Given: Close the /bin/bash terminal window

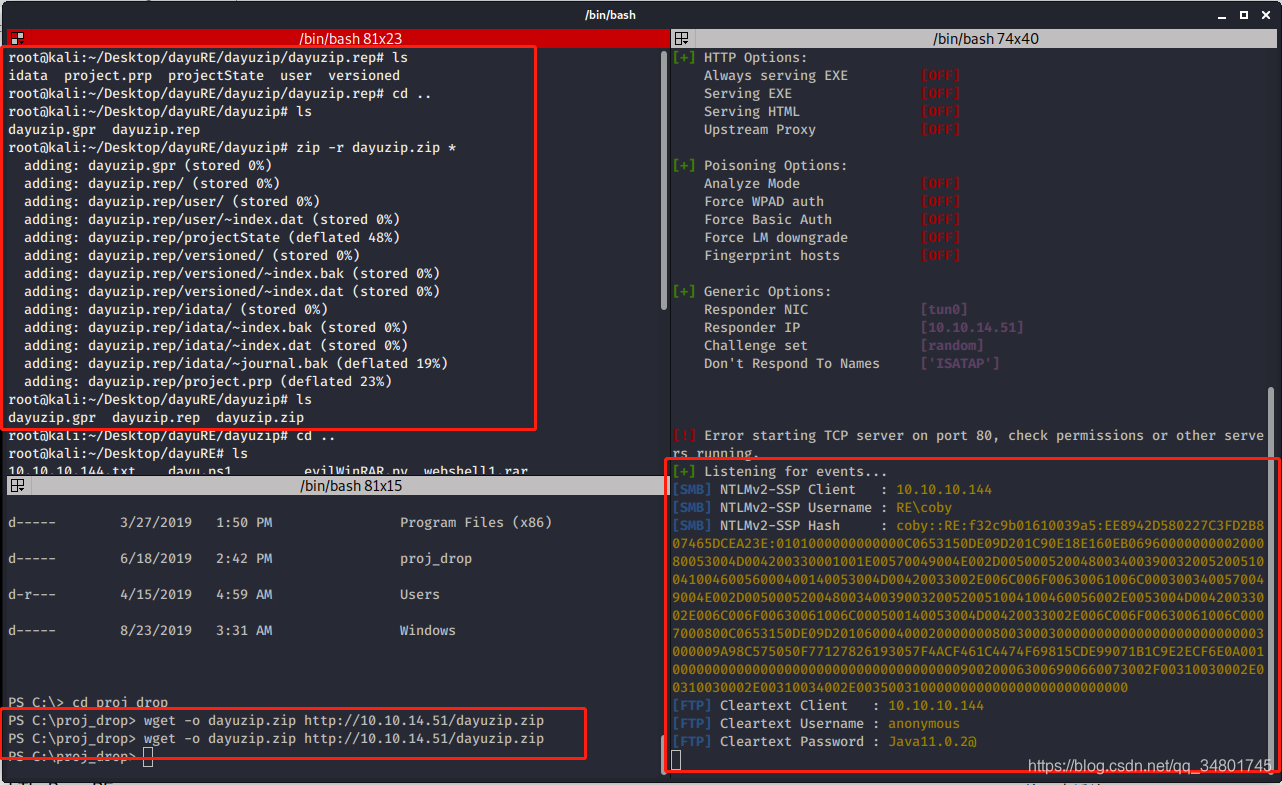Looking at the screenshot, I should pos(1265,15).
